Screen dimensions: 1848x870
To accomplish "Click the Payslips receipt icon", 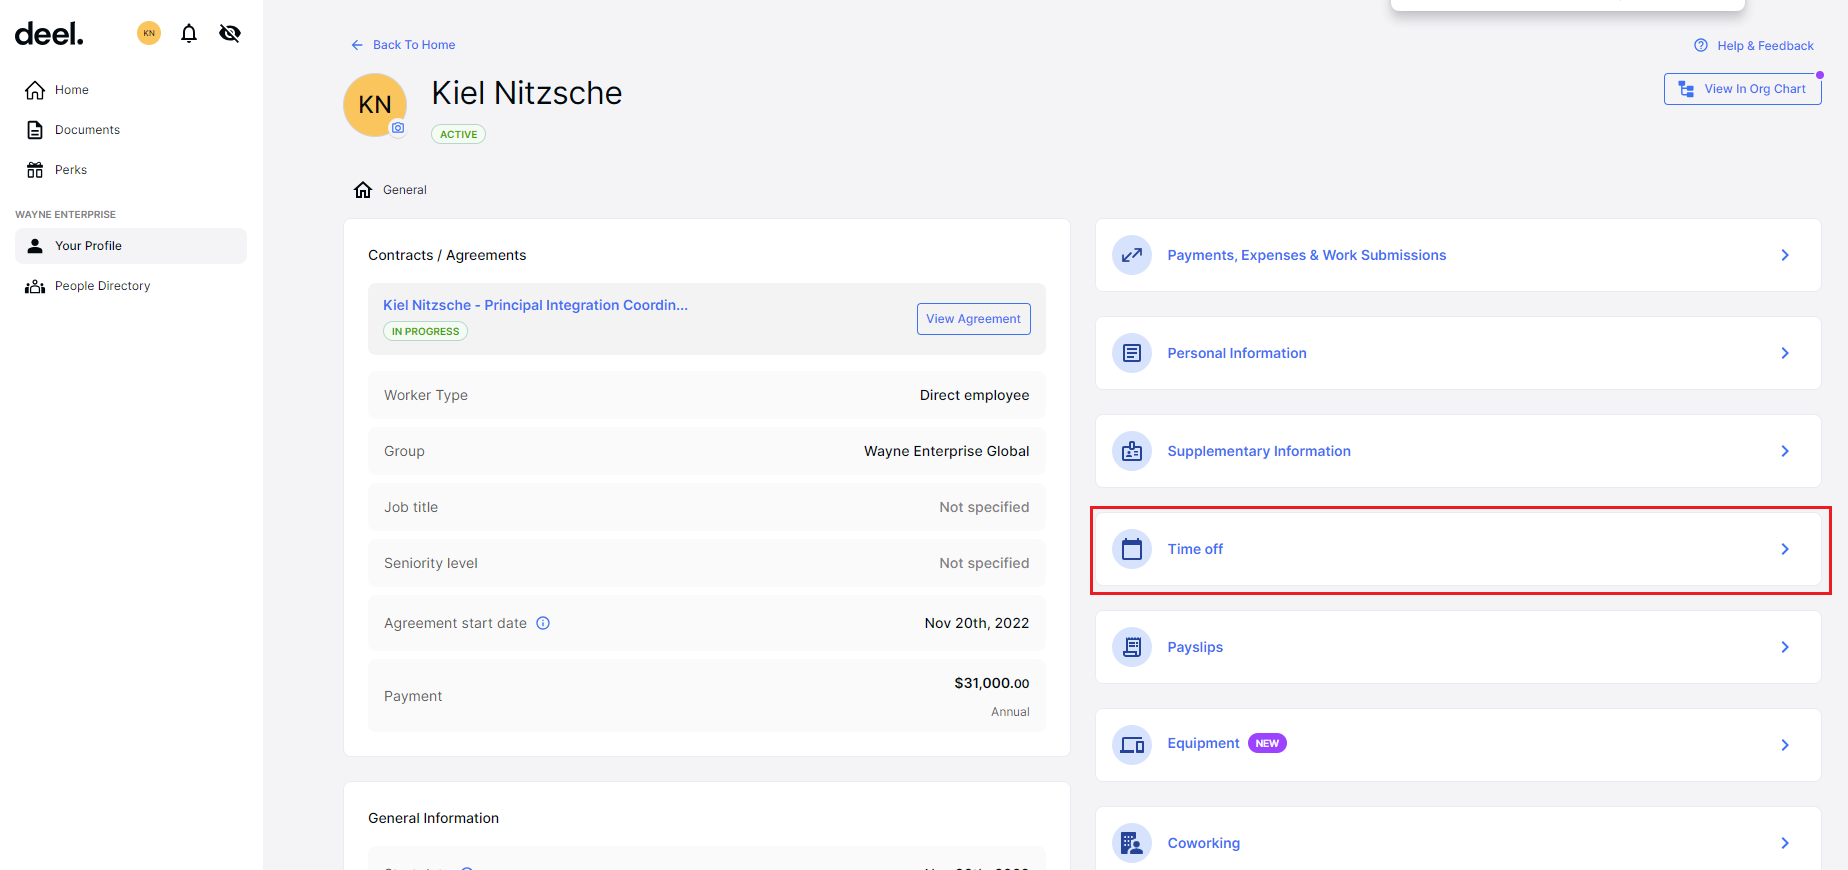I will (1132, 647).
